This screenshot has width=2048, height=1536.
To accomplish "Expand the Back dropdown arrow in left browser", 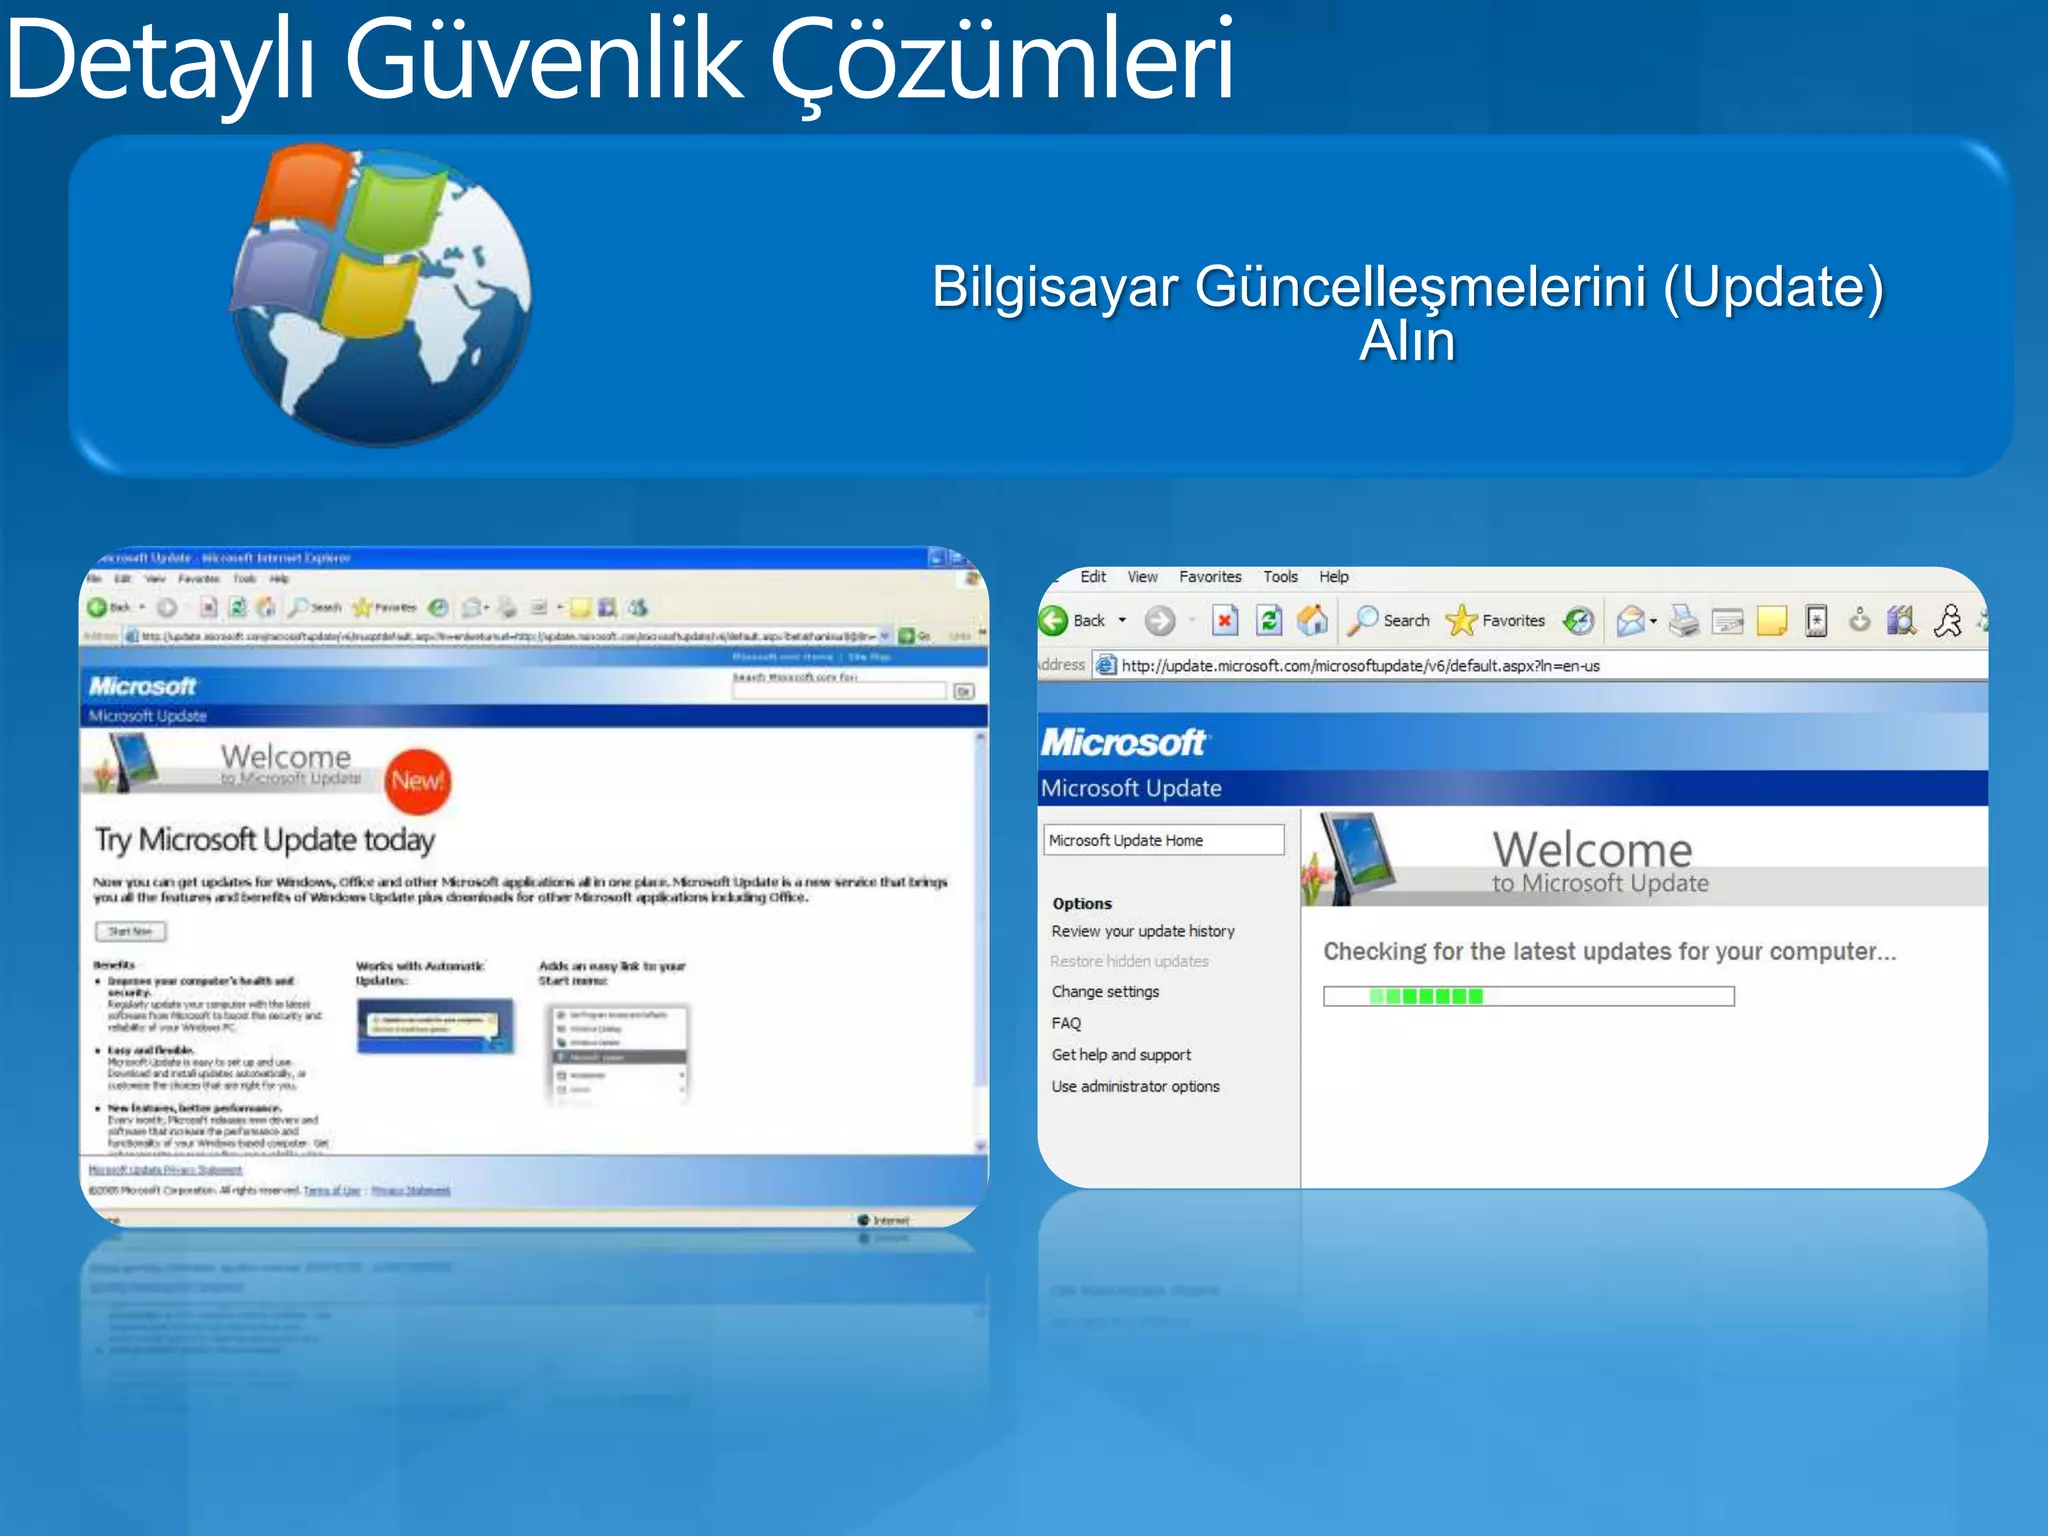I will pos(142,607).
